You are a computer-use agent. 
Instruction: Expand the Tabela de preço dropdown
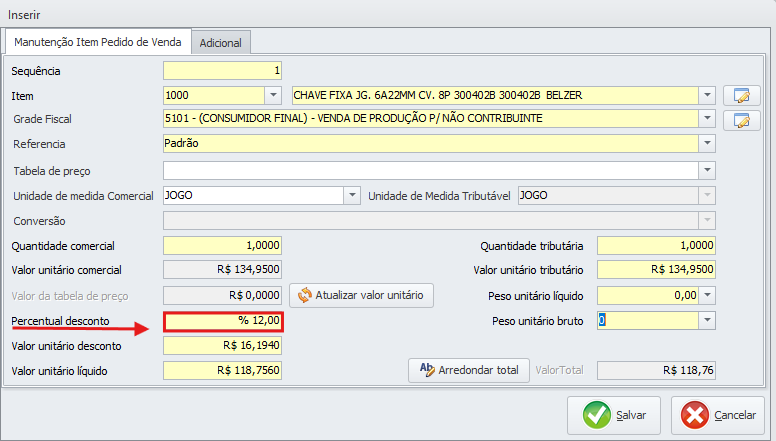(x=708, y=170)
